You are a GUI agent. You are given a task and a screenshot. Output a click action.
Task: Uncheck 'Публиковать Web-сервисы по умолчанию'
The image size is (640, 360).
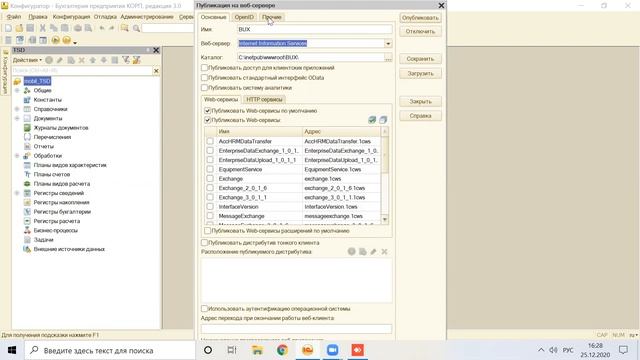point(207,111)
